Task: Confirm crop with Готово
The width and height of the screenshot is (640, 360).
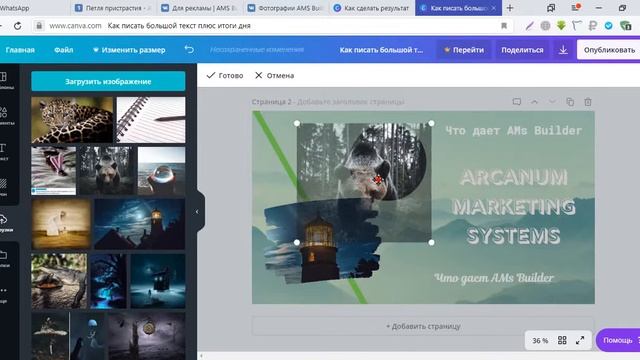Action: 225,76
